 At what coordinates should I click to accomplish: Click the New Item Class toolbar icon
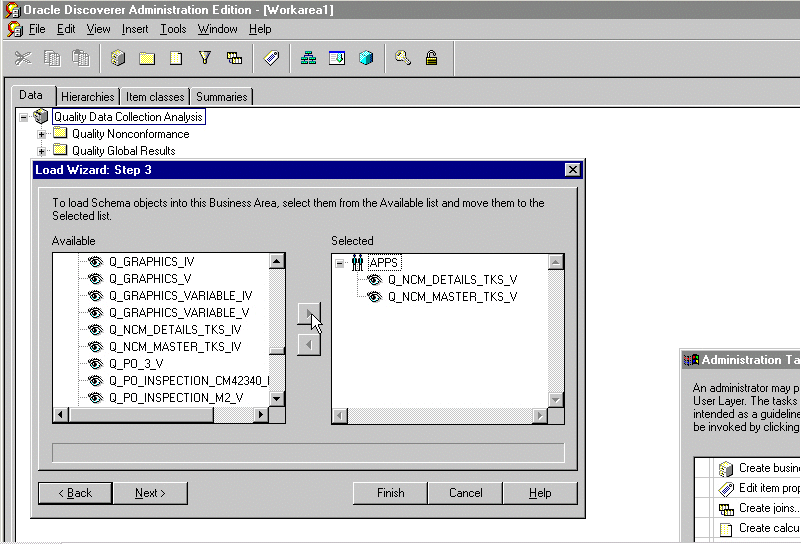337,58
